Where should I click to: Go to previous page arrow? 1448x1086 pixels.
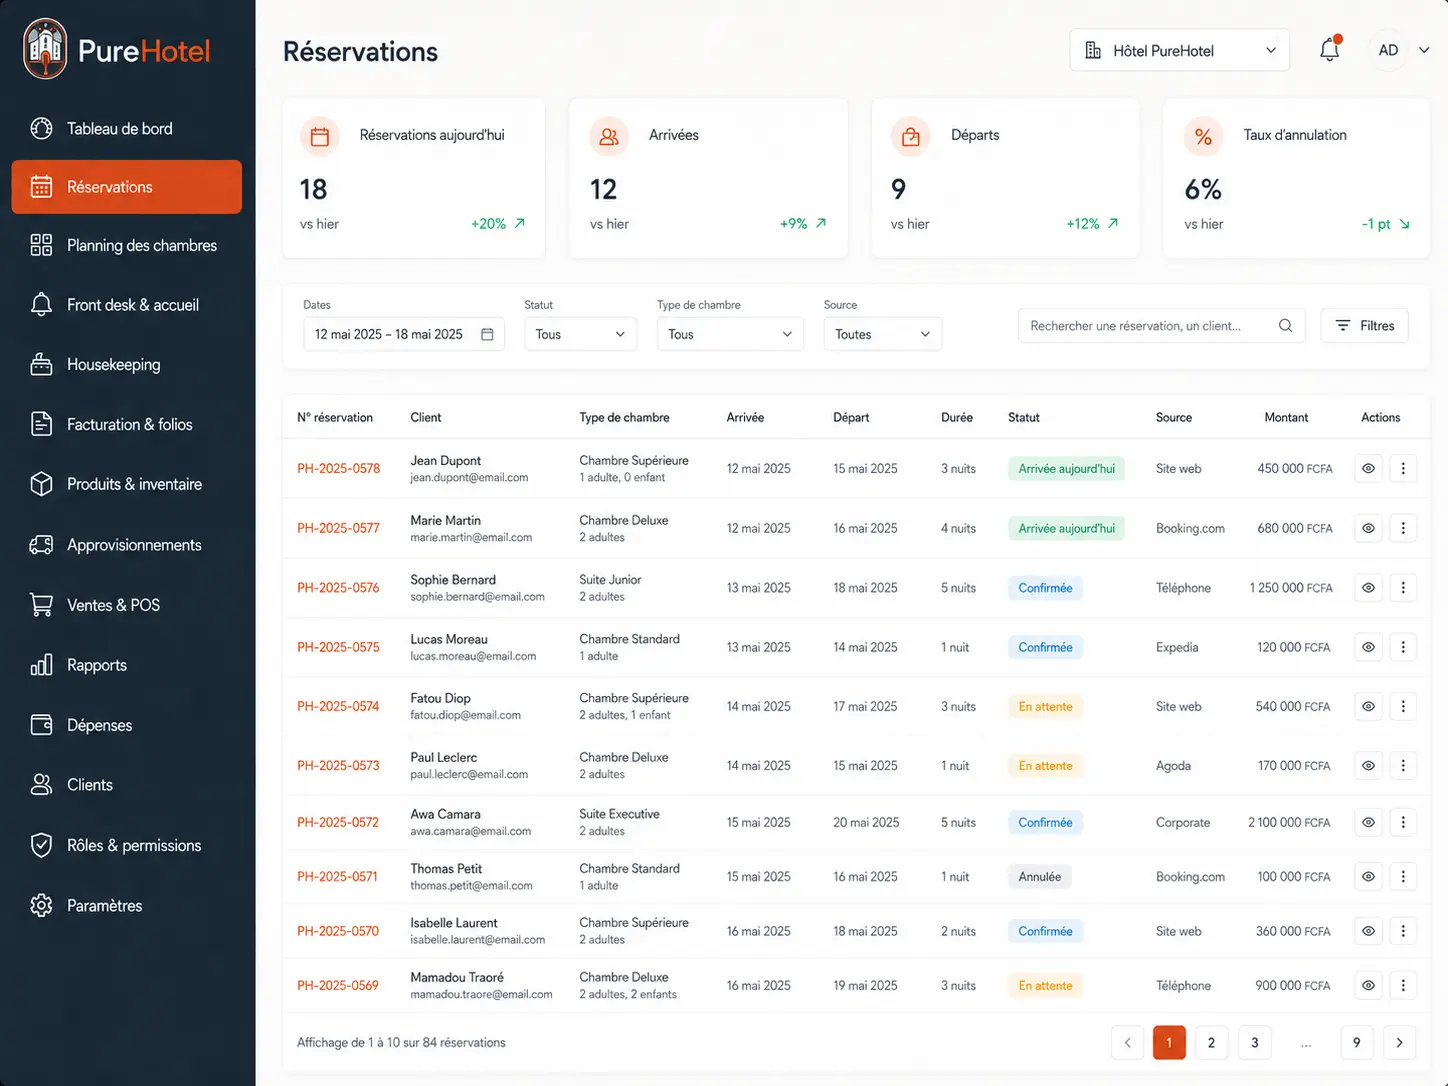click(1127, 1042)
